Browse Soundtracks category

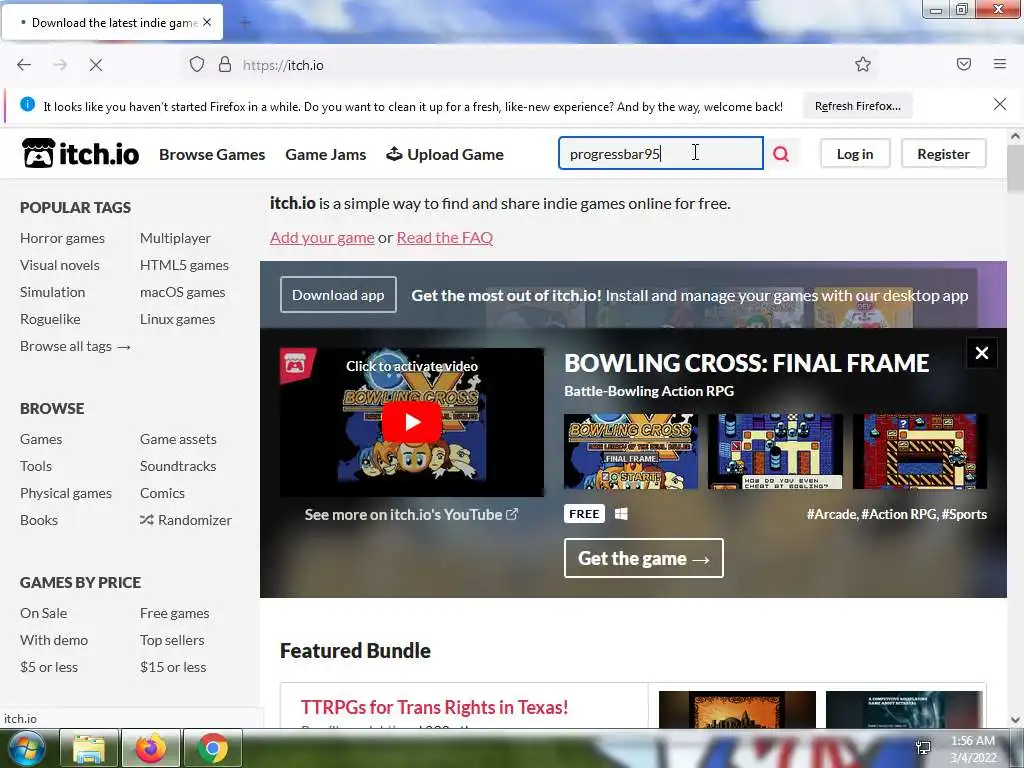click(178, 466)
